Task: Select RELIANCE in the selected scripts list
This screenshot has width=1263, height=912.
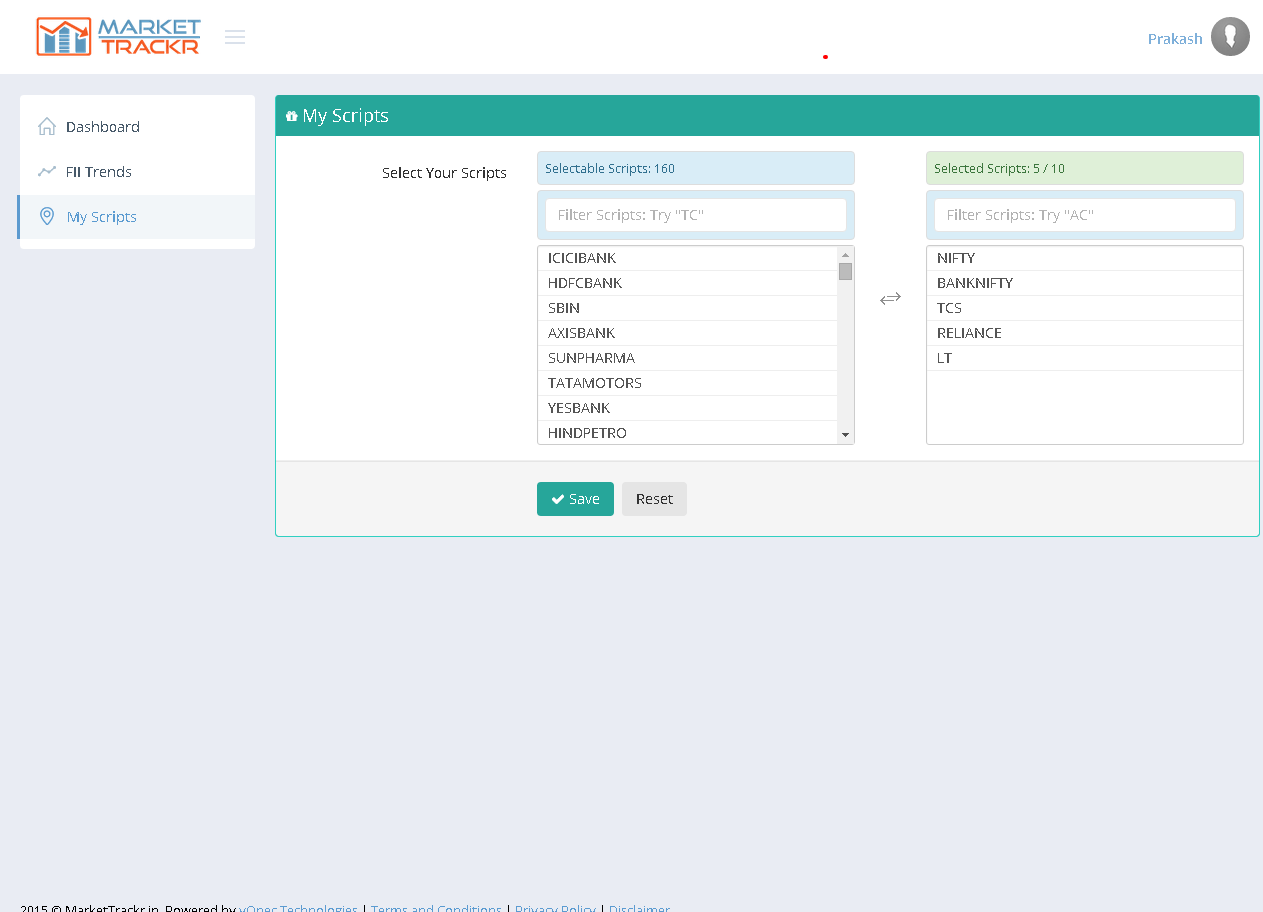Action: (x=969, y=333)
